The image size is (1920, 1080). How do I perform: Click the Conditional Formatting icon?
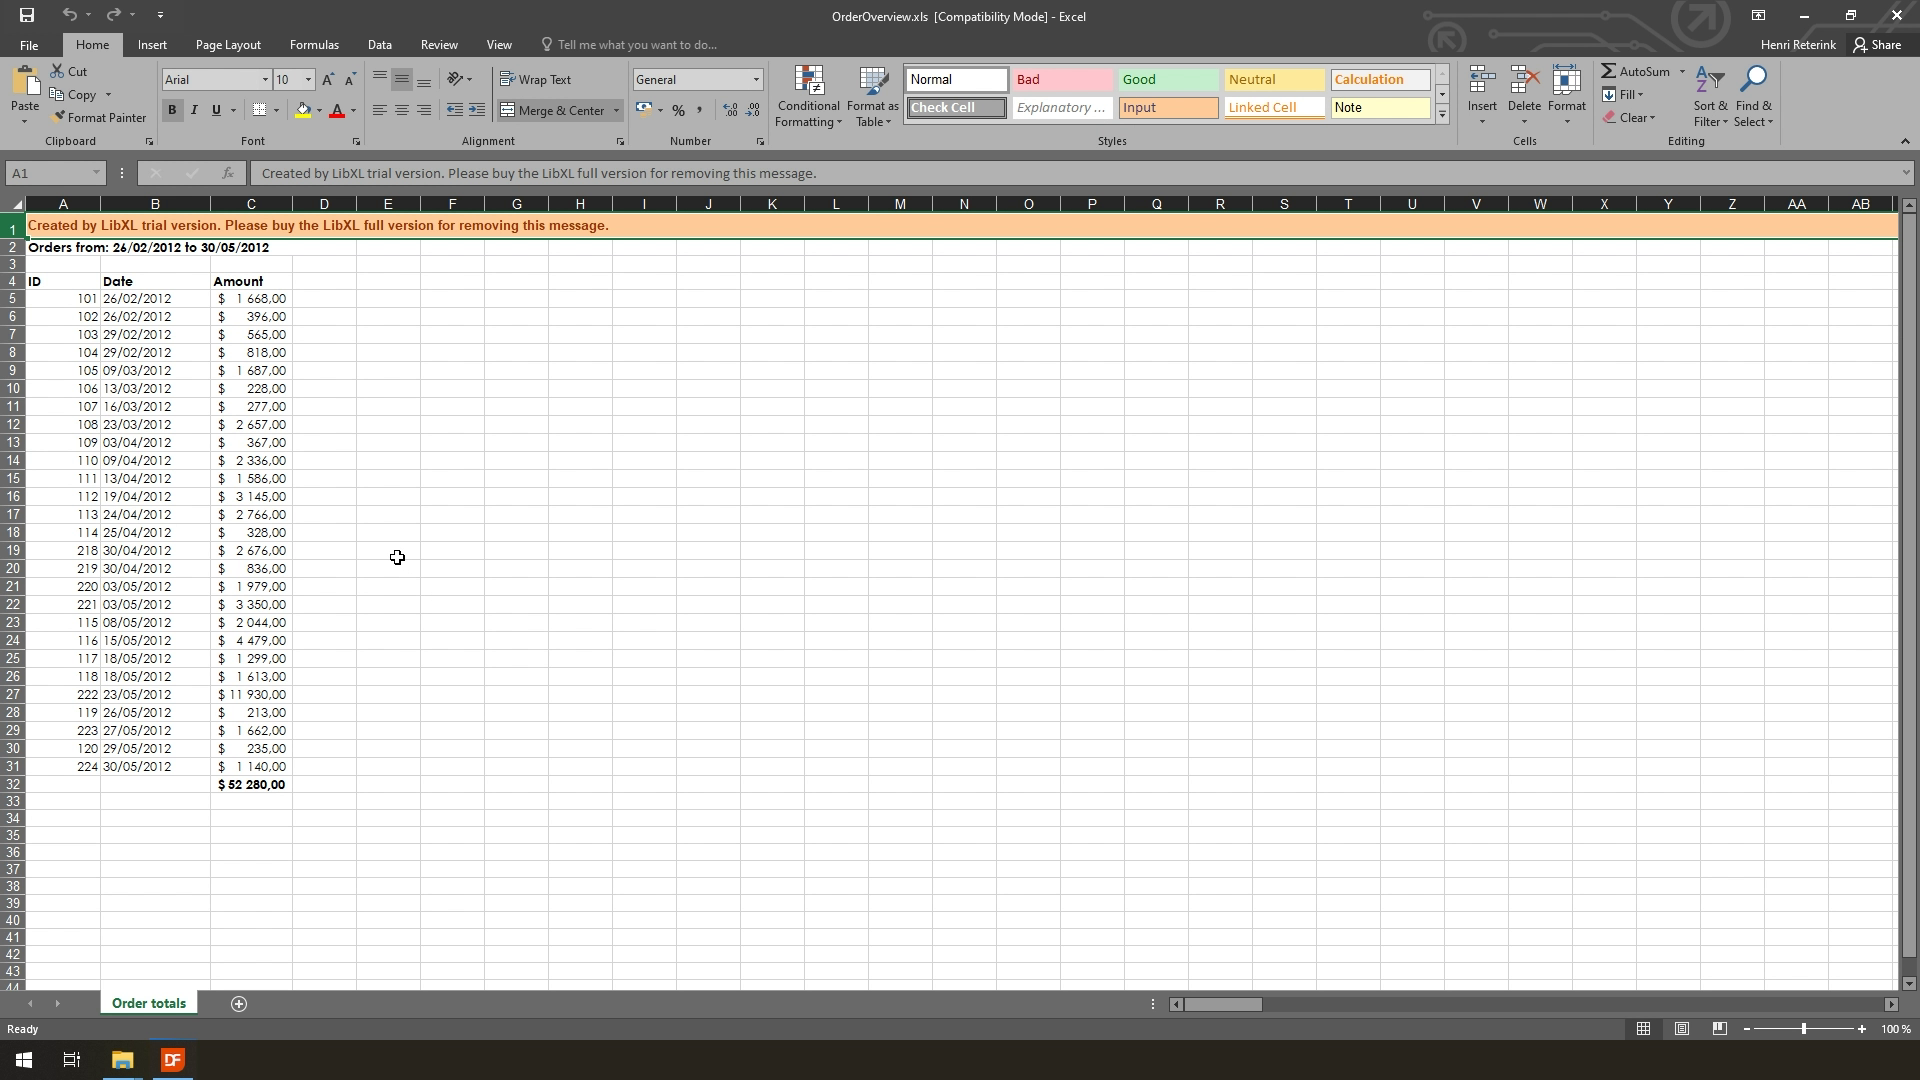808,82
